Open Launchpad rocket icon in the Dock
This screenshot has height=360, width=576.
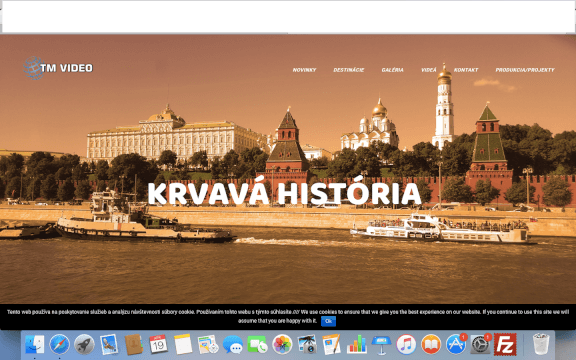pyautogui.click(x=84, y=345)
